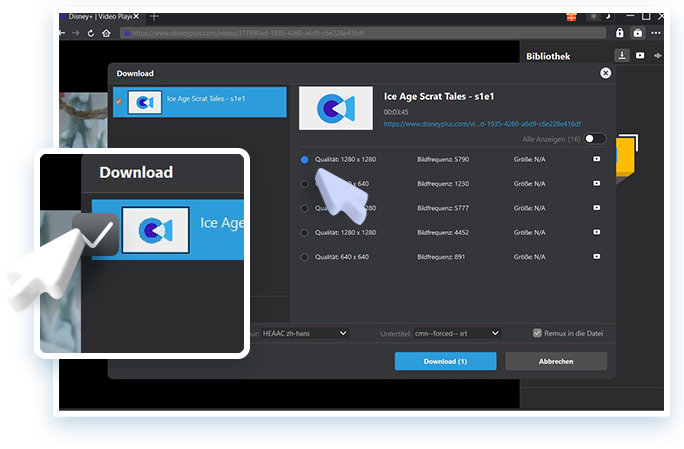This screenshot has width=684, height=449.
Task: Go to the home page icon
Action: (106, 33)
